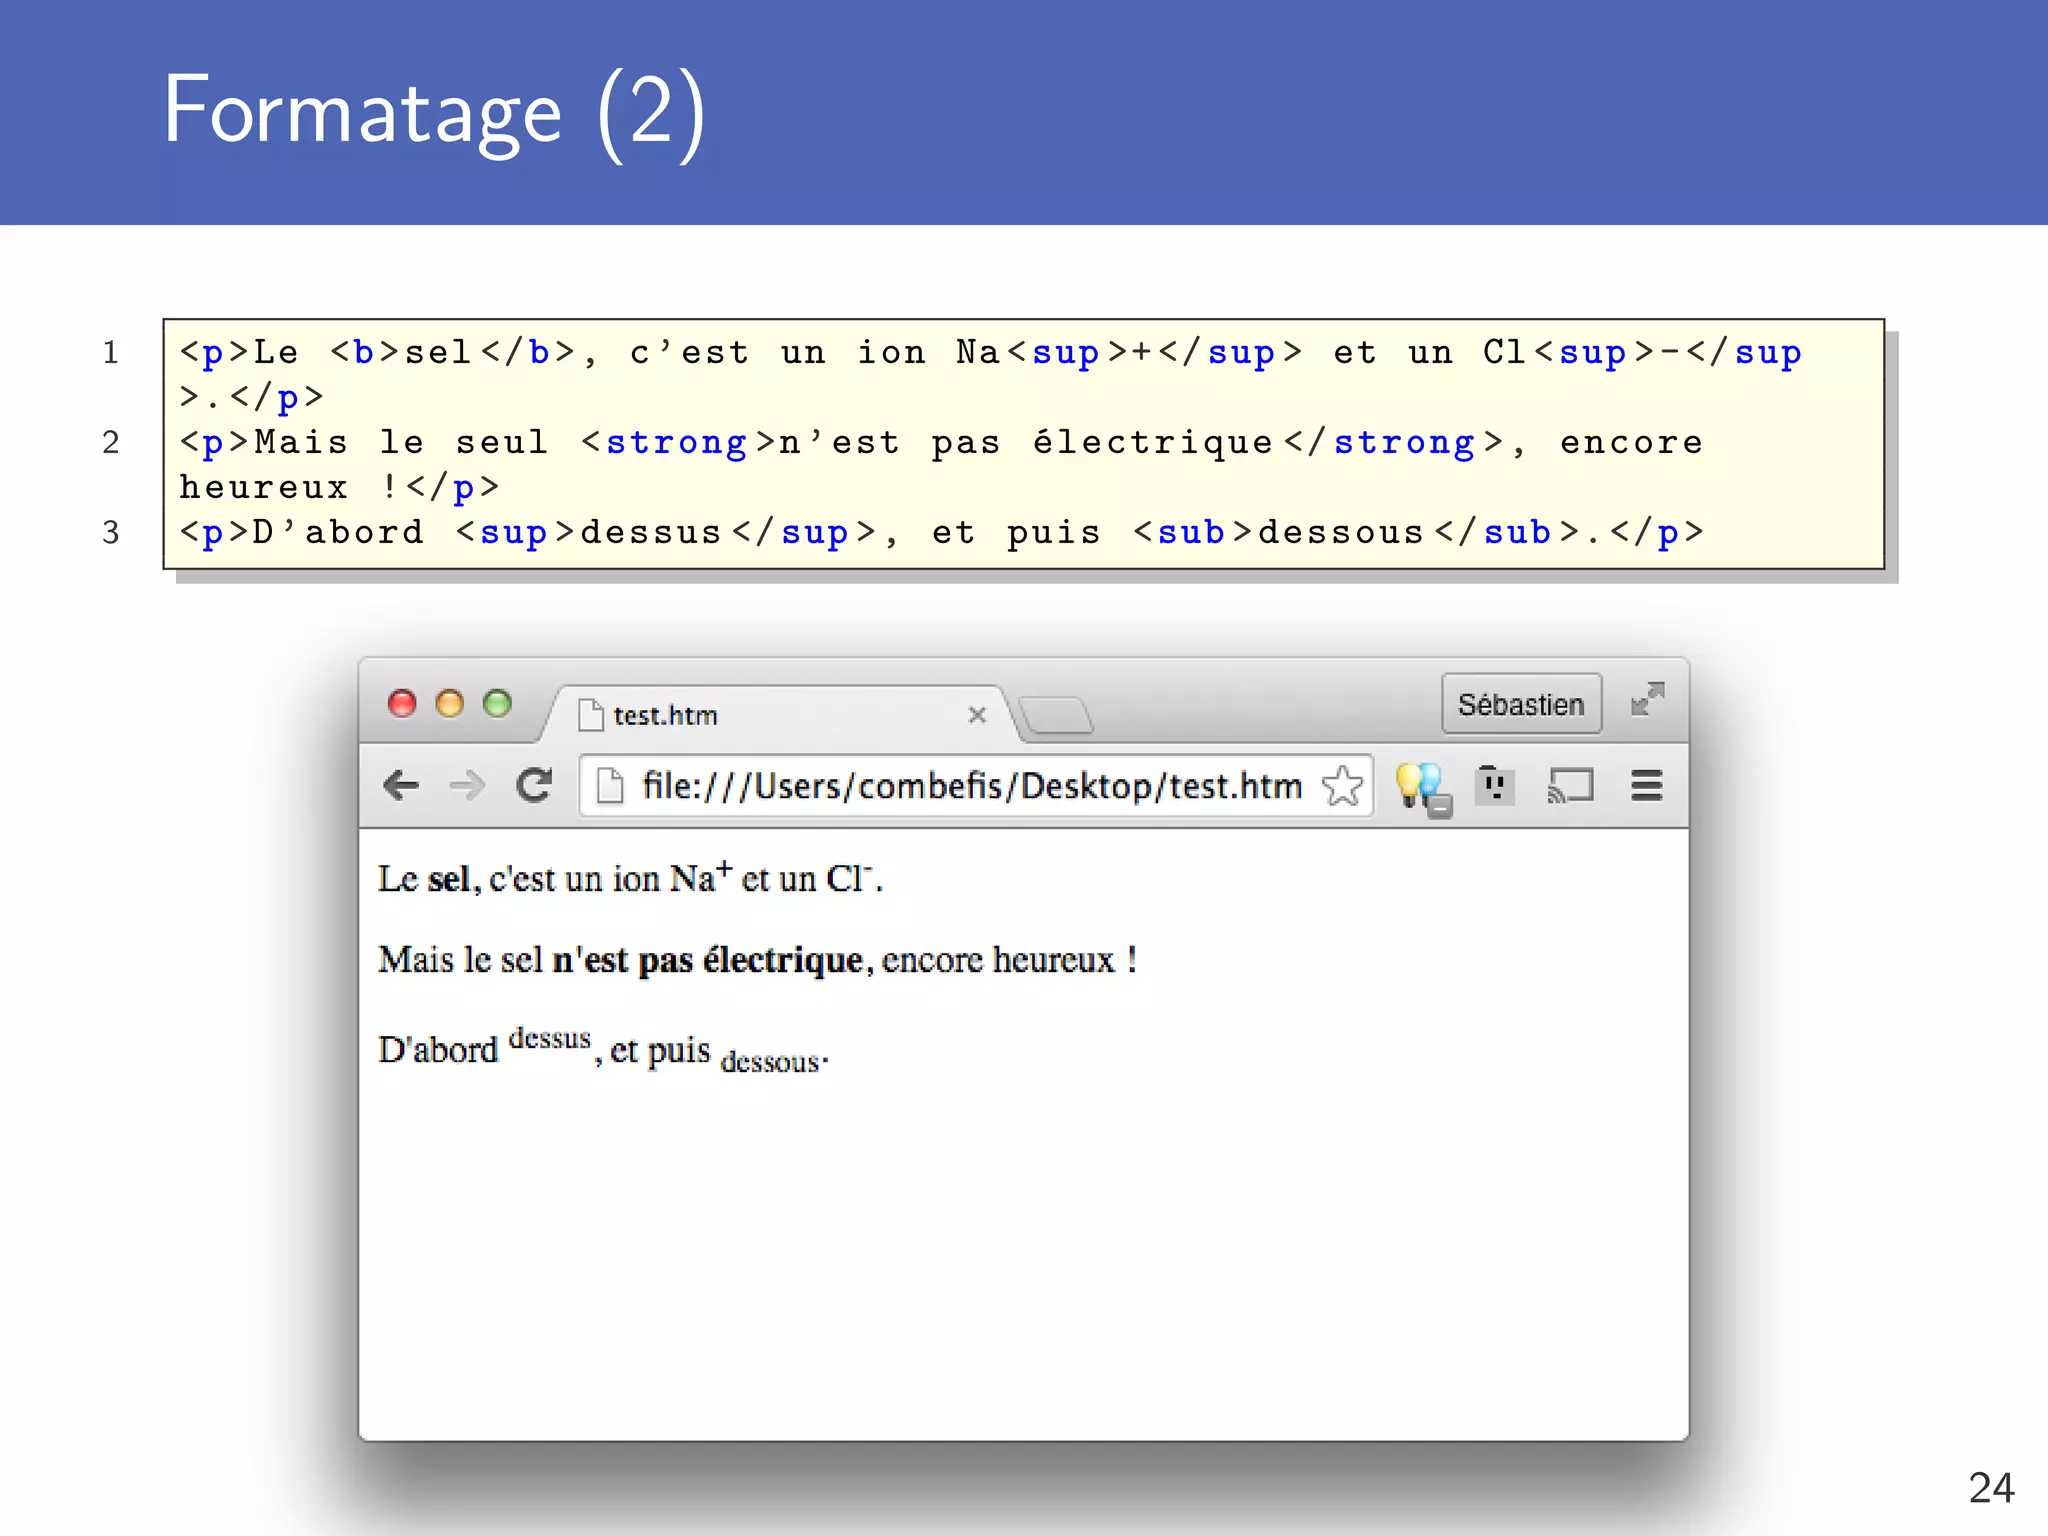Click the yellow minimize window button

pos(450,704)
